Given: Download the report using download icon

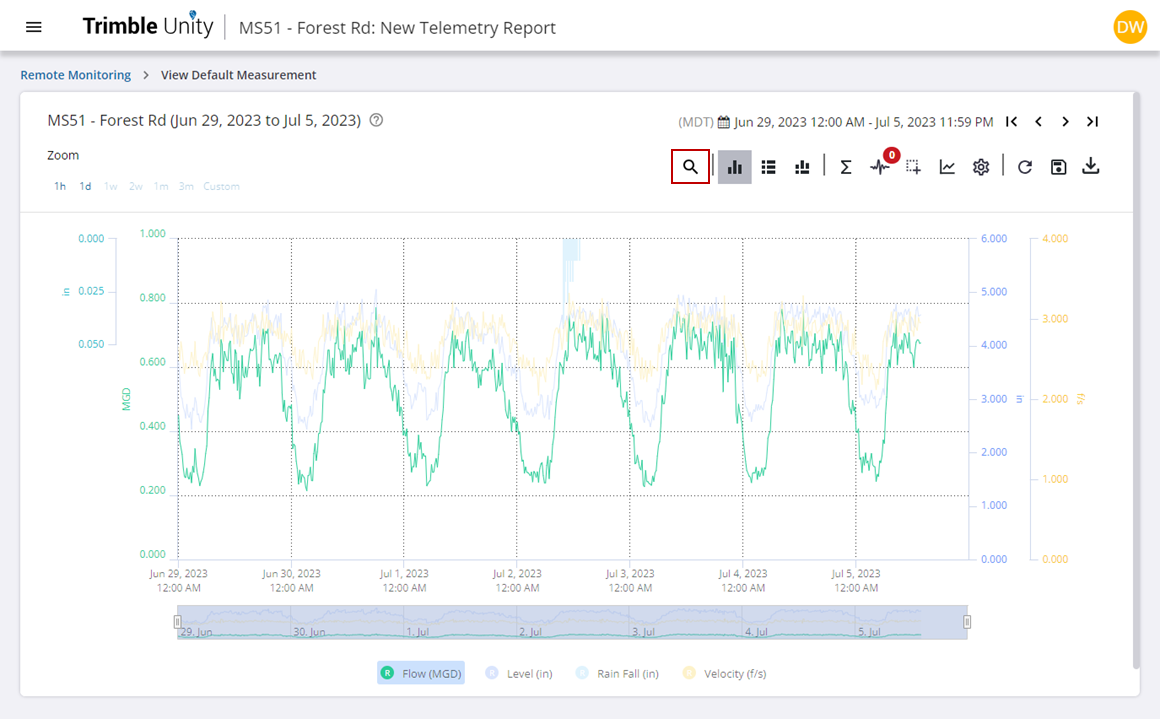Looking at the screenshot, I should [1091, 166].
